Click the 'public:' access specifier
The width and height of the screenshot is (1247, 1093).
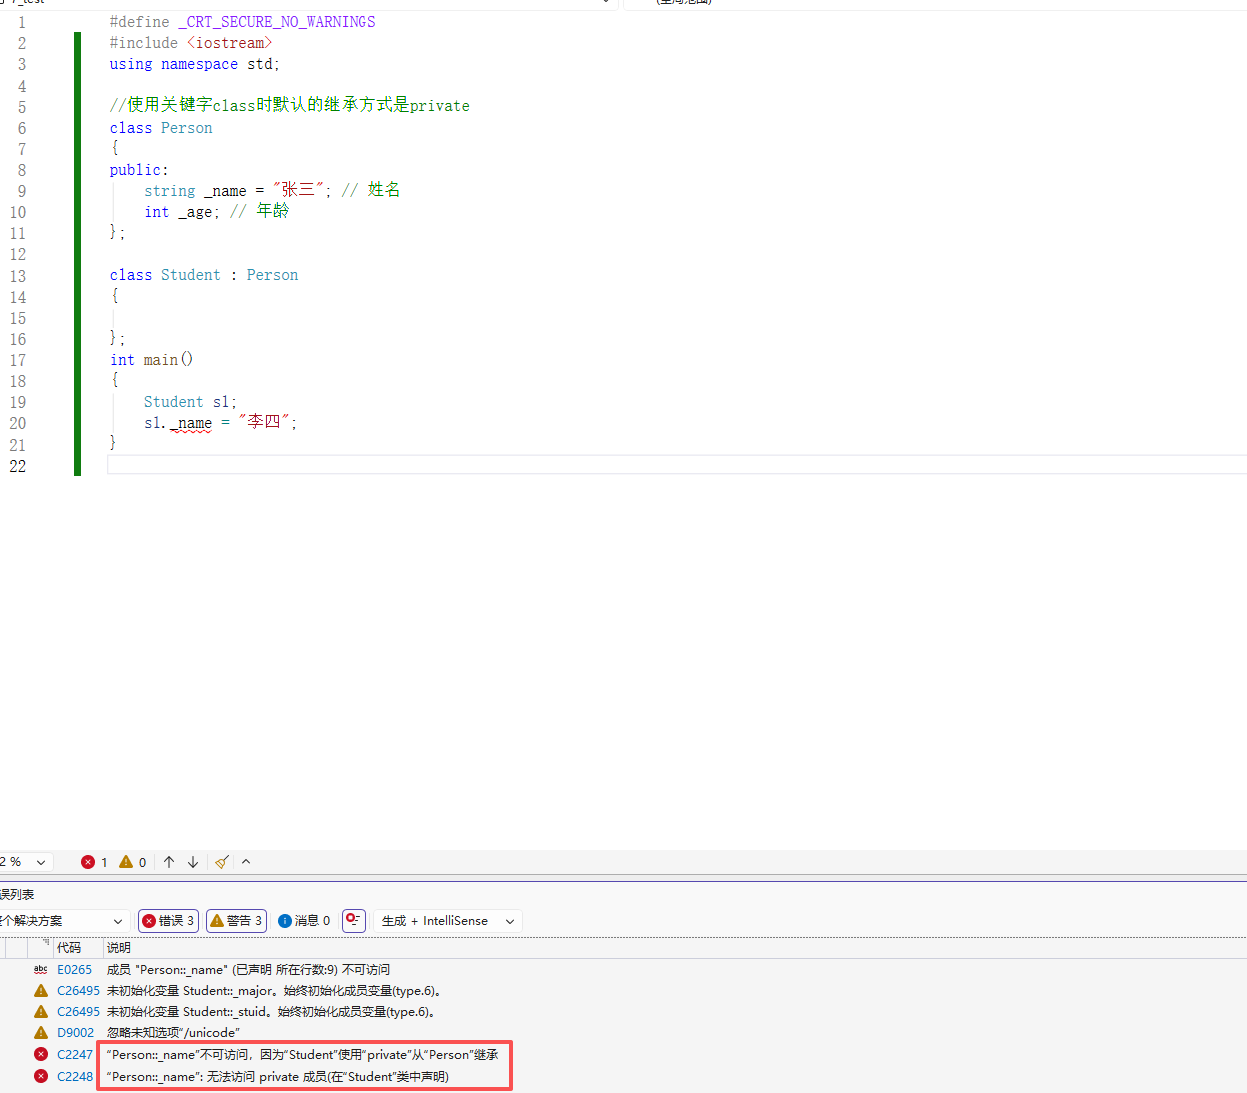139,170
